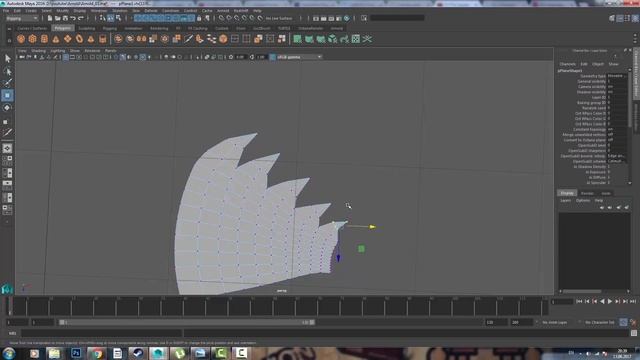Toggle the Auto Keyframe button
This screenshot has width=640, height=360.
click(623, 322)
